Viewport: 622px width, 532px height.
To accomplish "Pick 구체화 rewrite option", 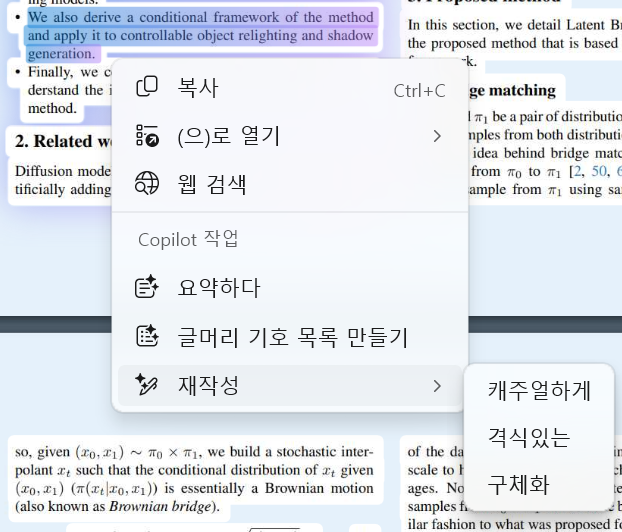I will coord(539,484).
